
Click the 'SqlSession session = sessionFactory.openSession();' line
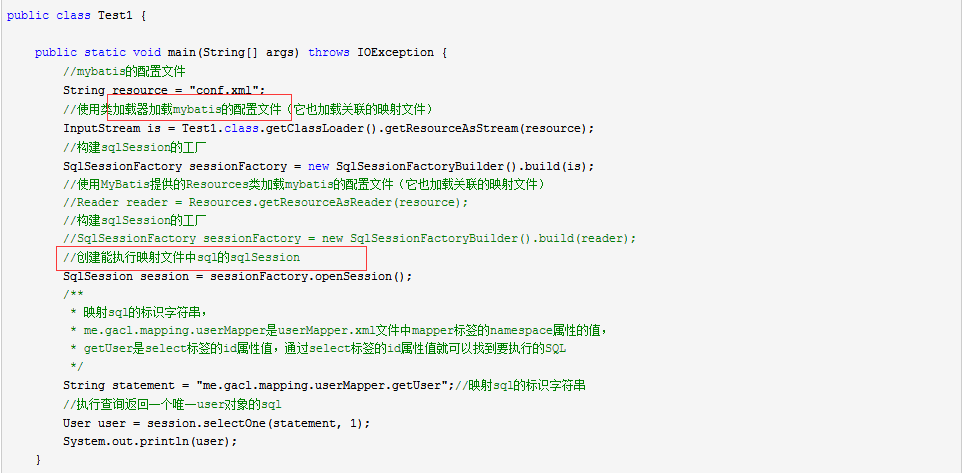click(237, 276)
